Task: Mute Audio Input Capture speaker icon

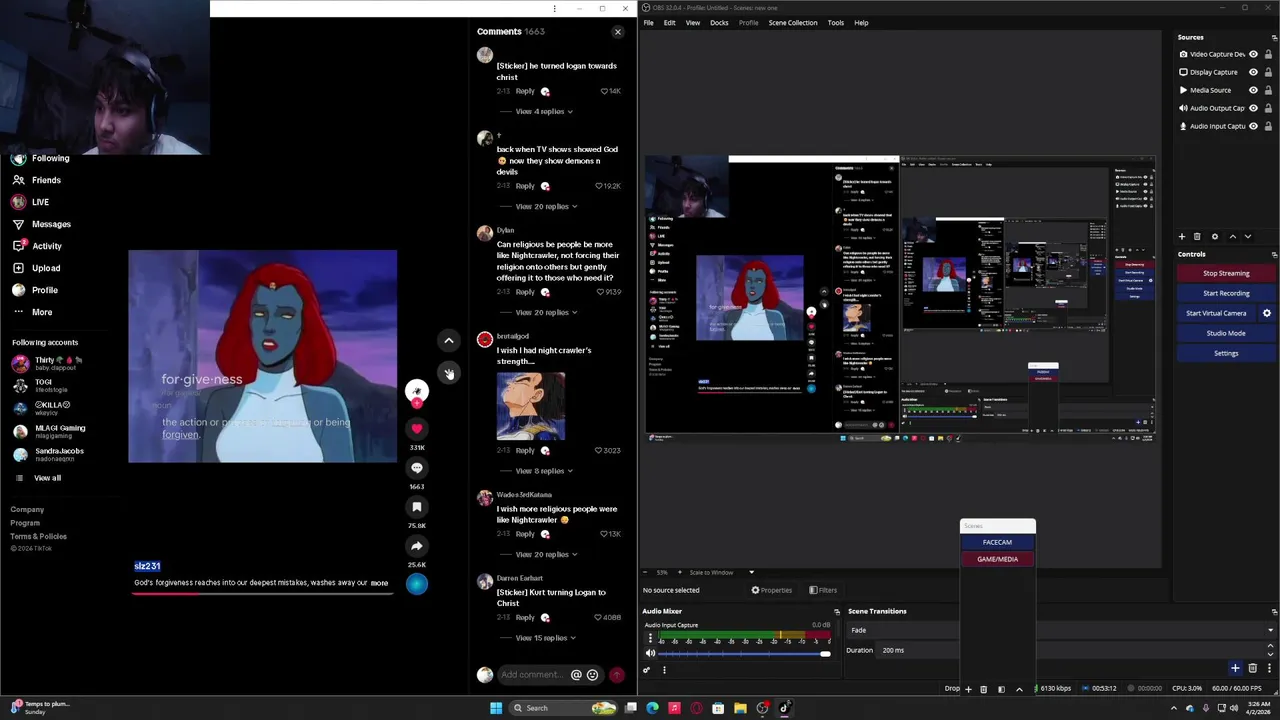Action: click(x=650, y=653)
